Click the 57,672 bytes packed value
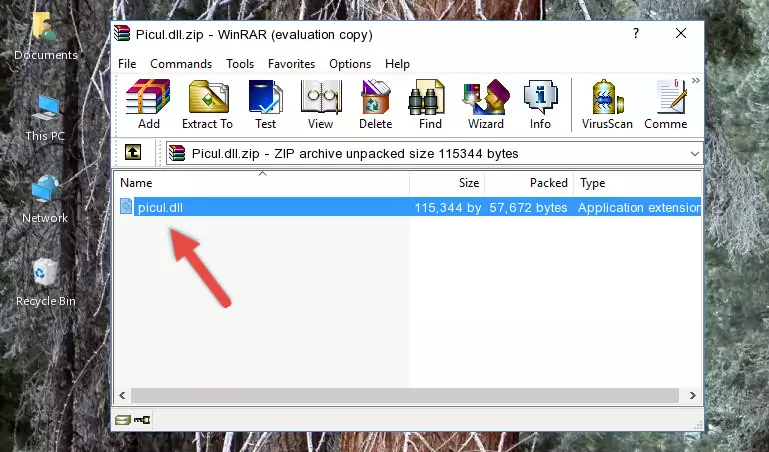769x452 pixels. pyautogui.click(x=528, y=208)
